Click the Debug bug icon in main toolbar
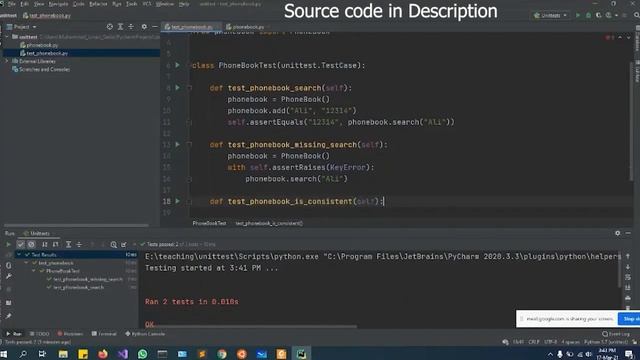Screen dimensions: 640x360 click(588, 15)
